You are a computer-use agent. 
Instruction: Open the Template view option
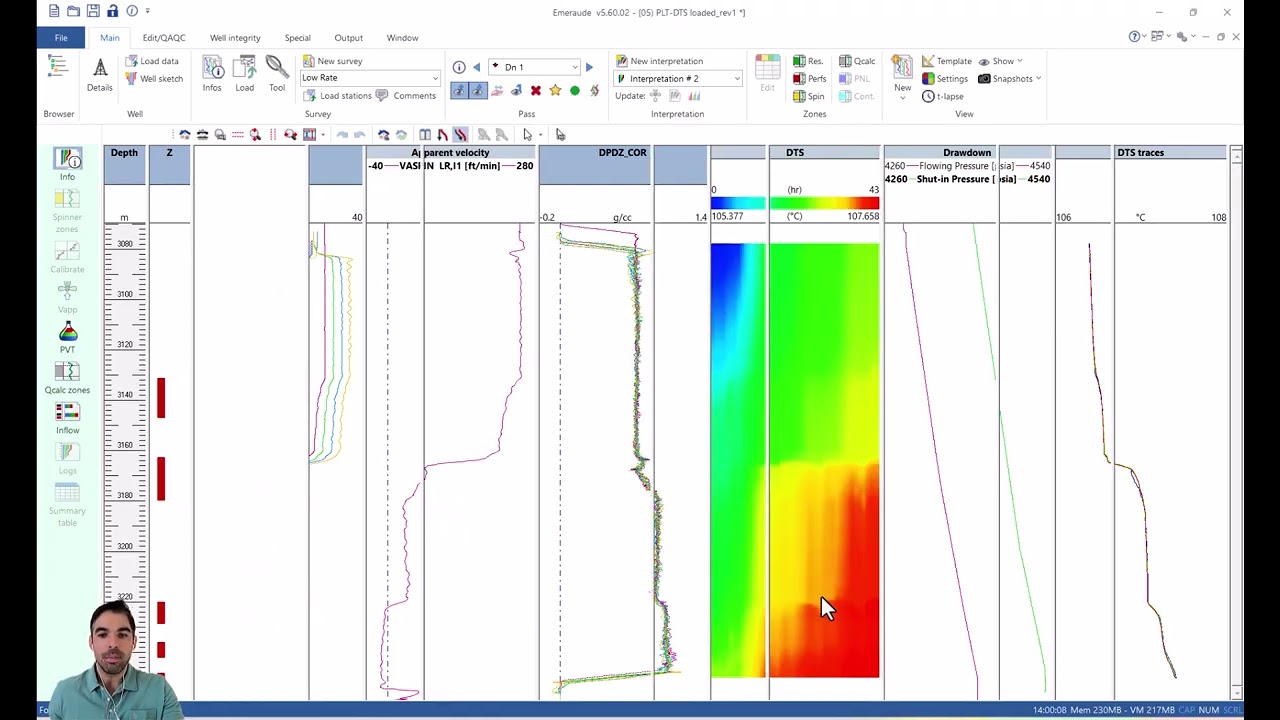click(x=946, y=61)
